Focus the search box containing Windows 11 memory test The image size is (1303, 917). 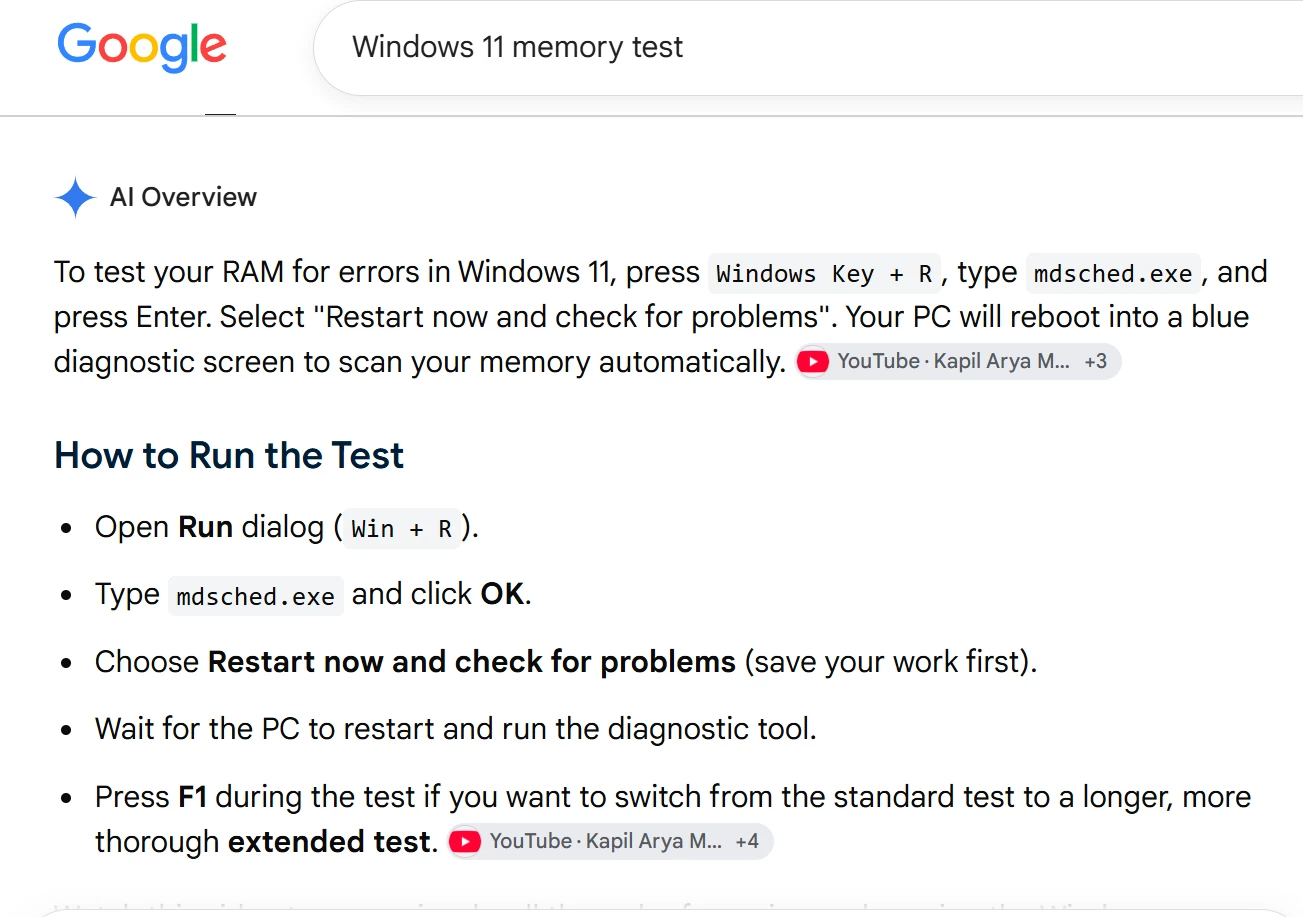pos(808,47)
